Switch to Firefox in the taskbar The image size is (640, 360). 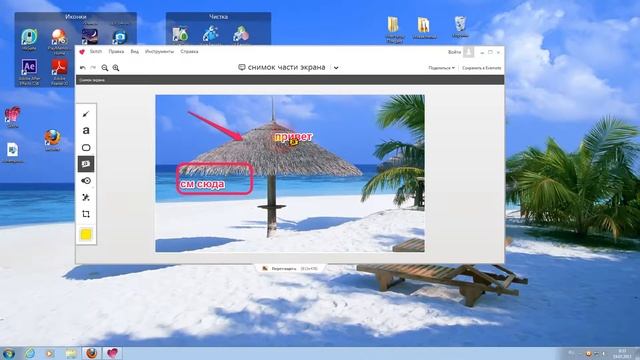point(92,353)
